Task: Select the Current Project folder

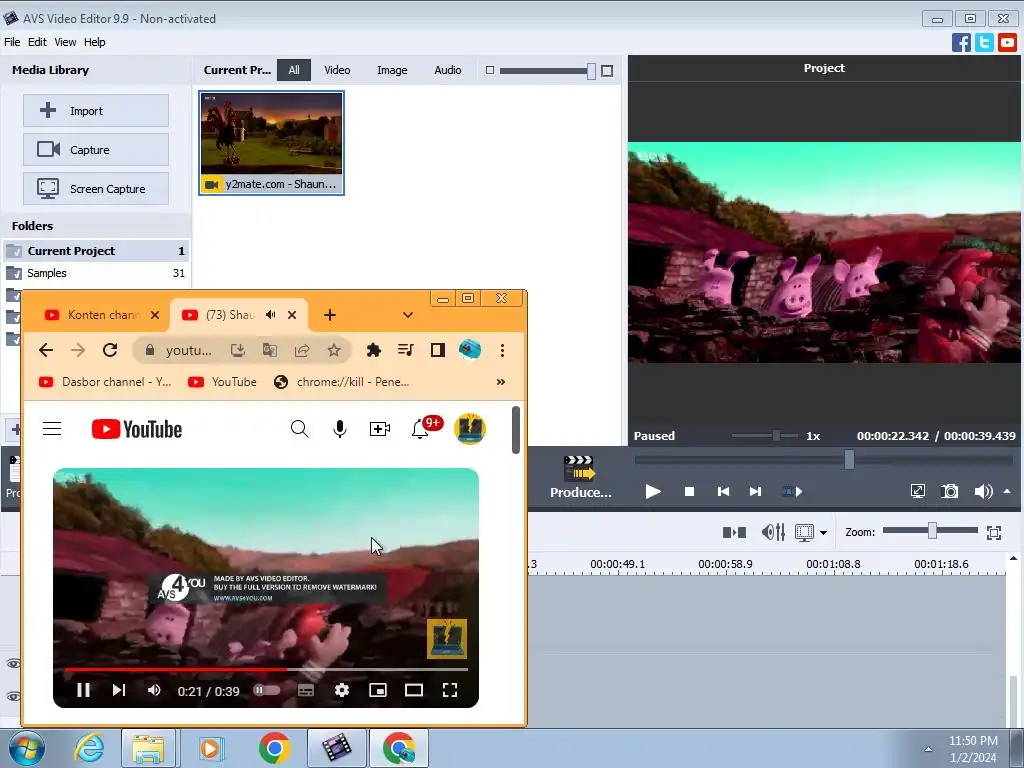Action: coord(96,251)
